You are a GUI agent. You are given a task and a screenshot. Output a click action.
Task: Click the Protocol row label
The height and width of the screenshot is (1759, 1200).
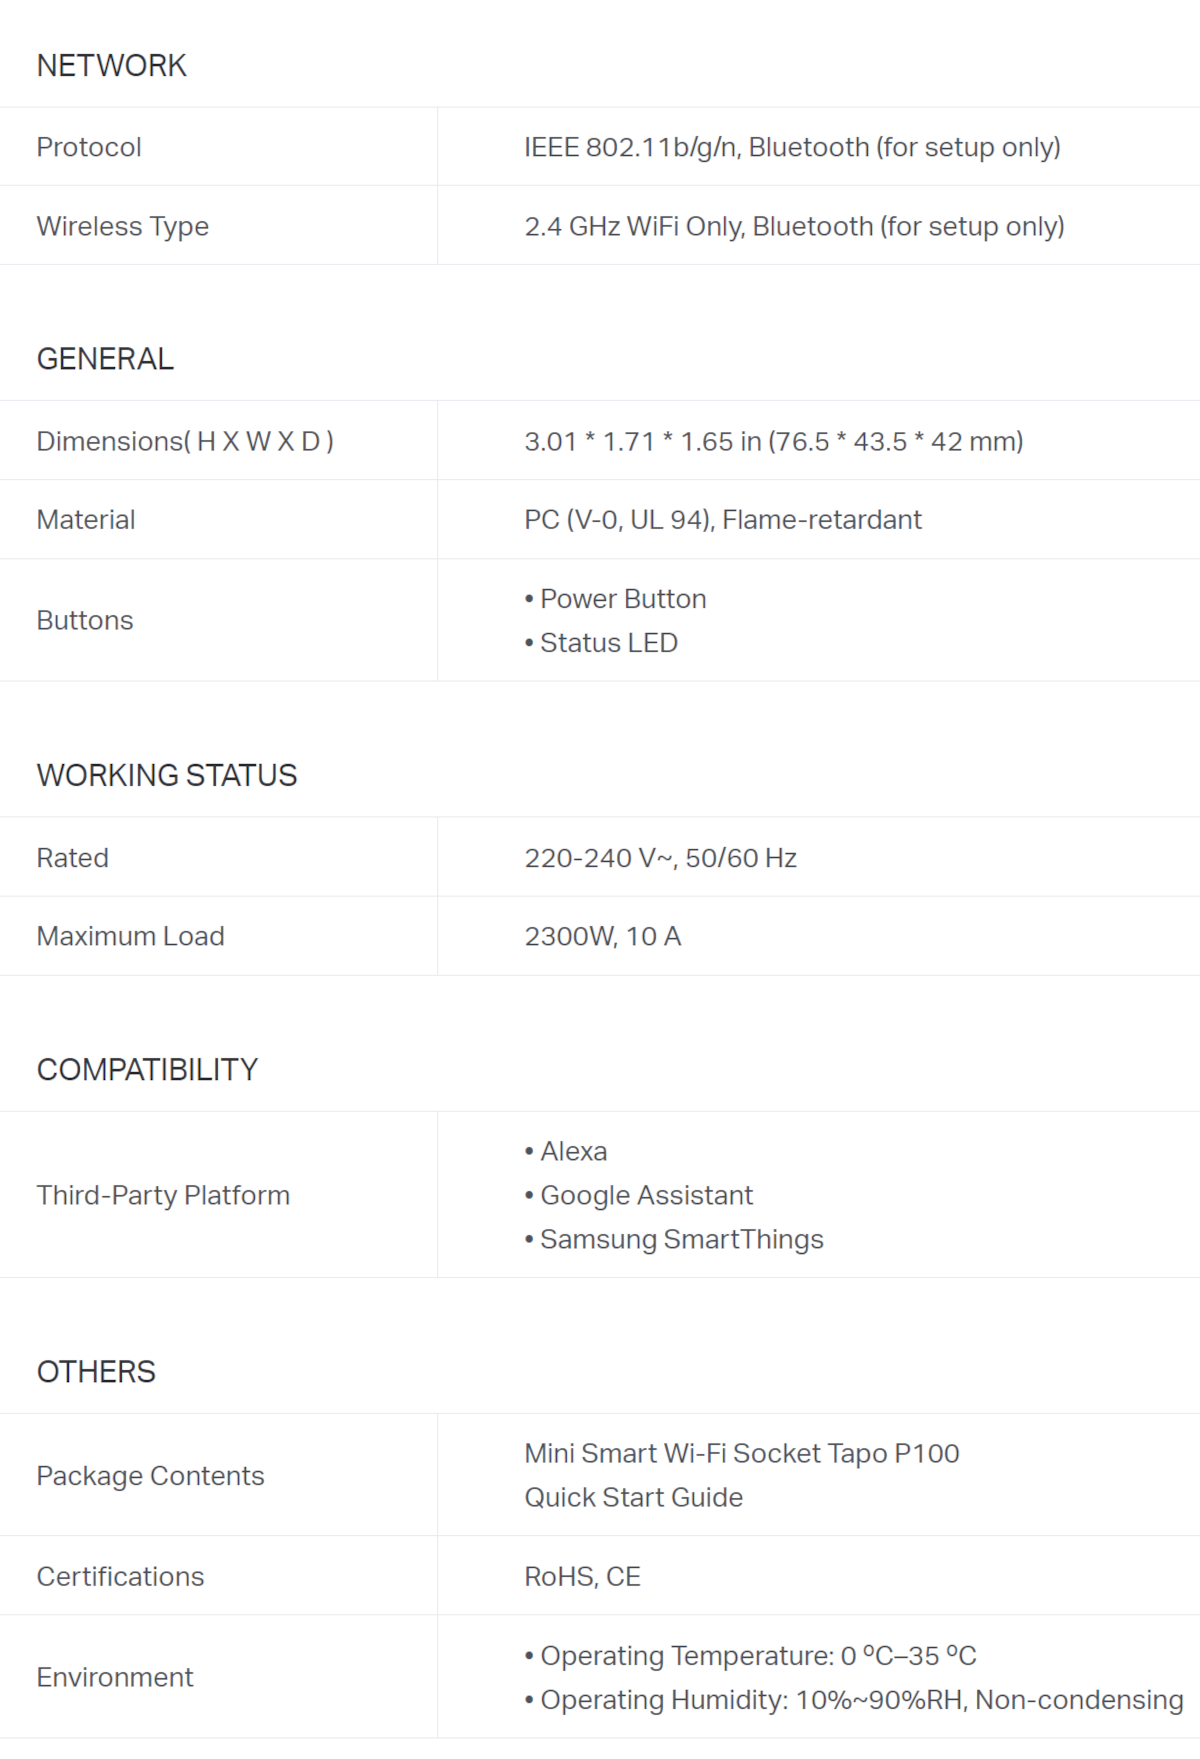pyautogui.click(x=89, y=147)
